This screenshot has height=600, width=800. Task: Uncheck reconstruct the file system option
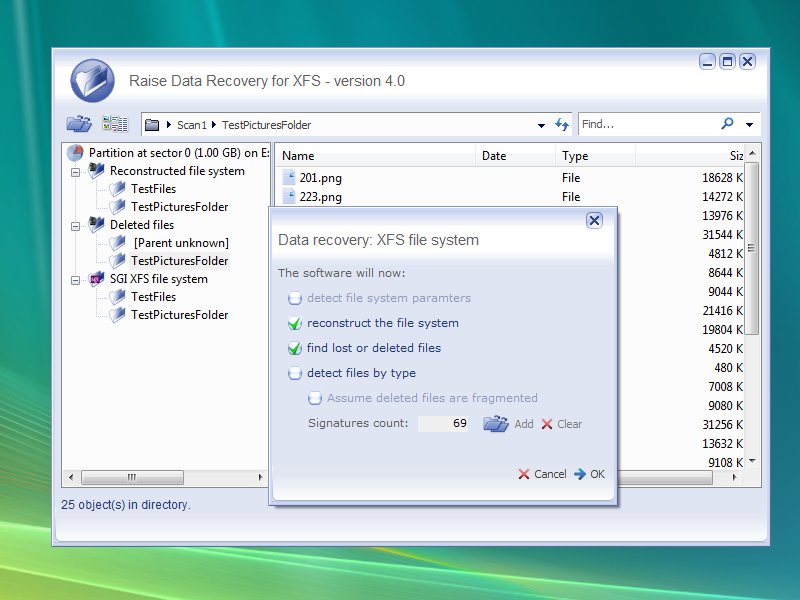point(295,323)
